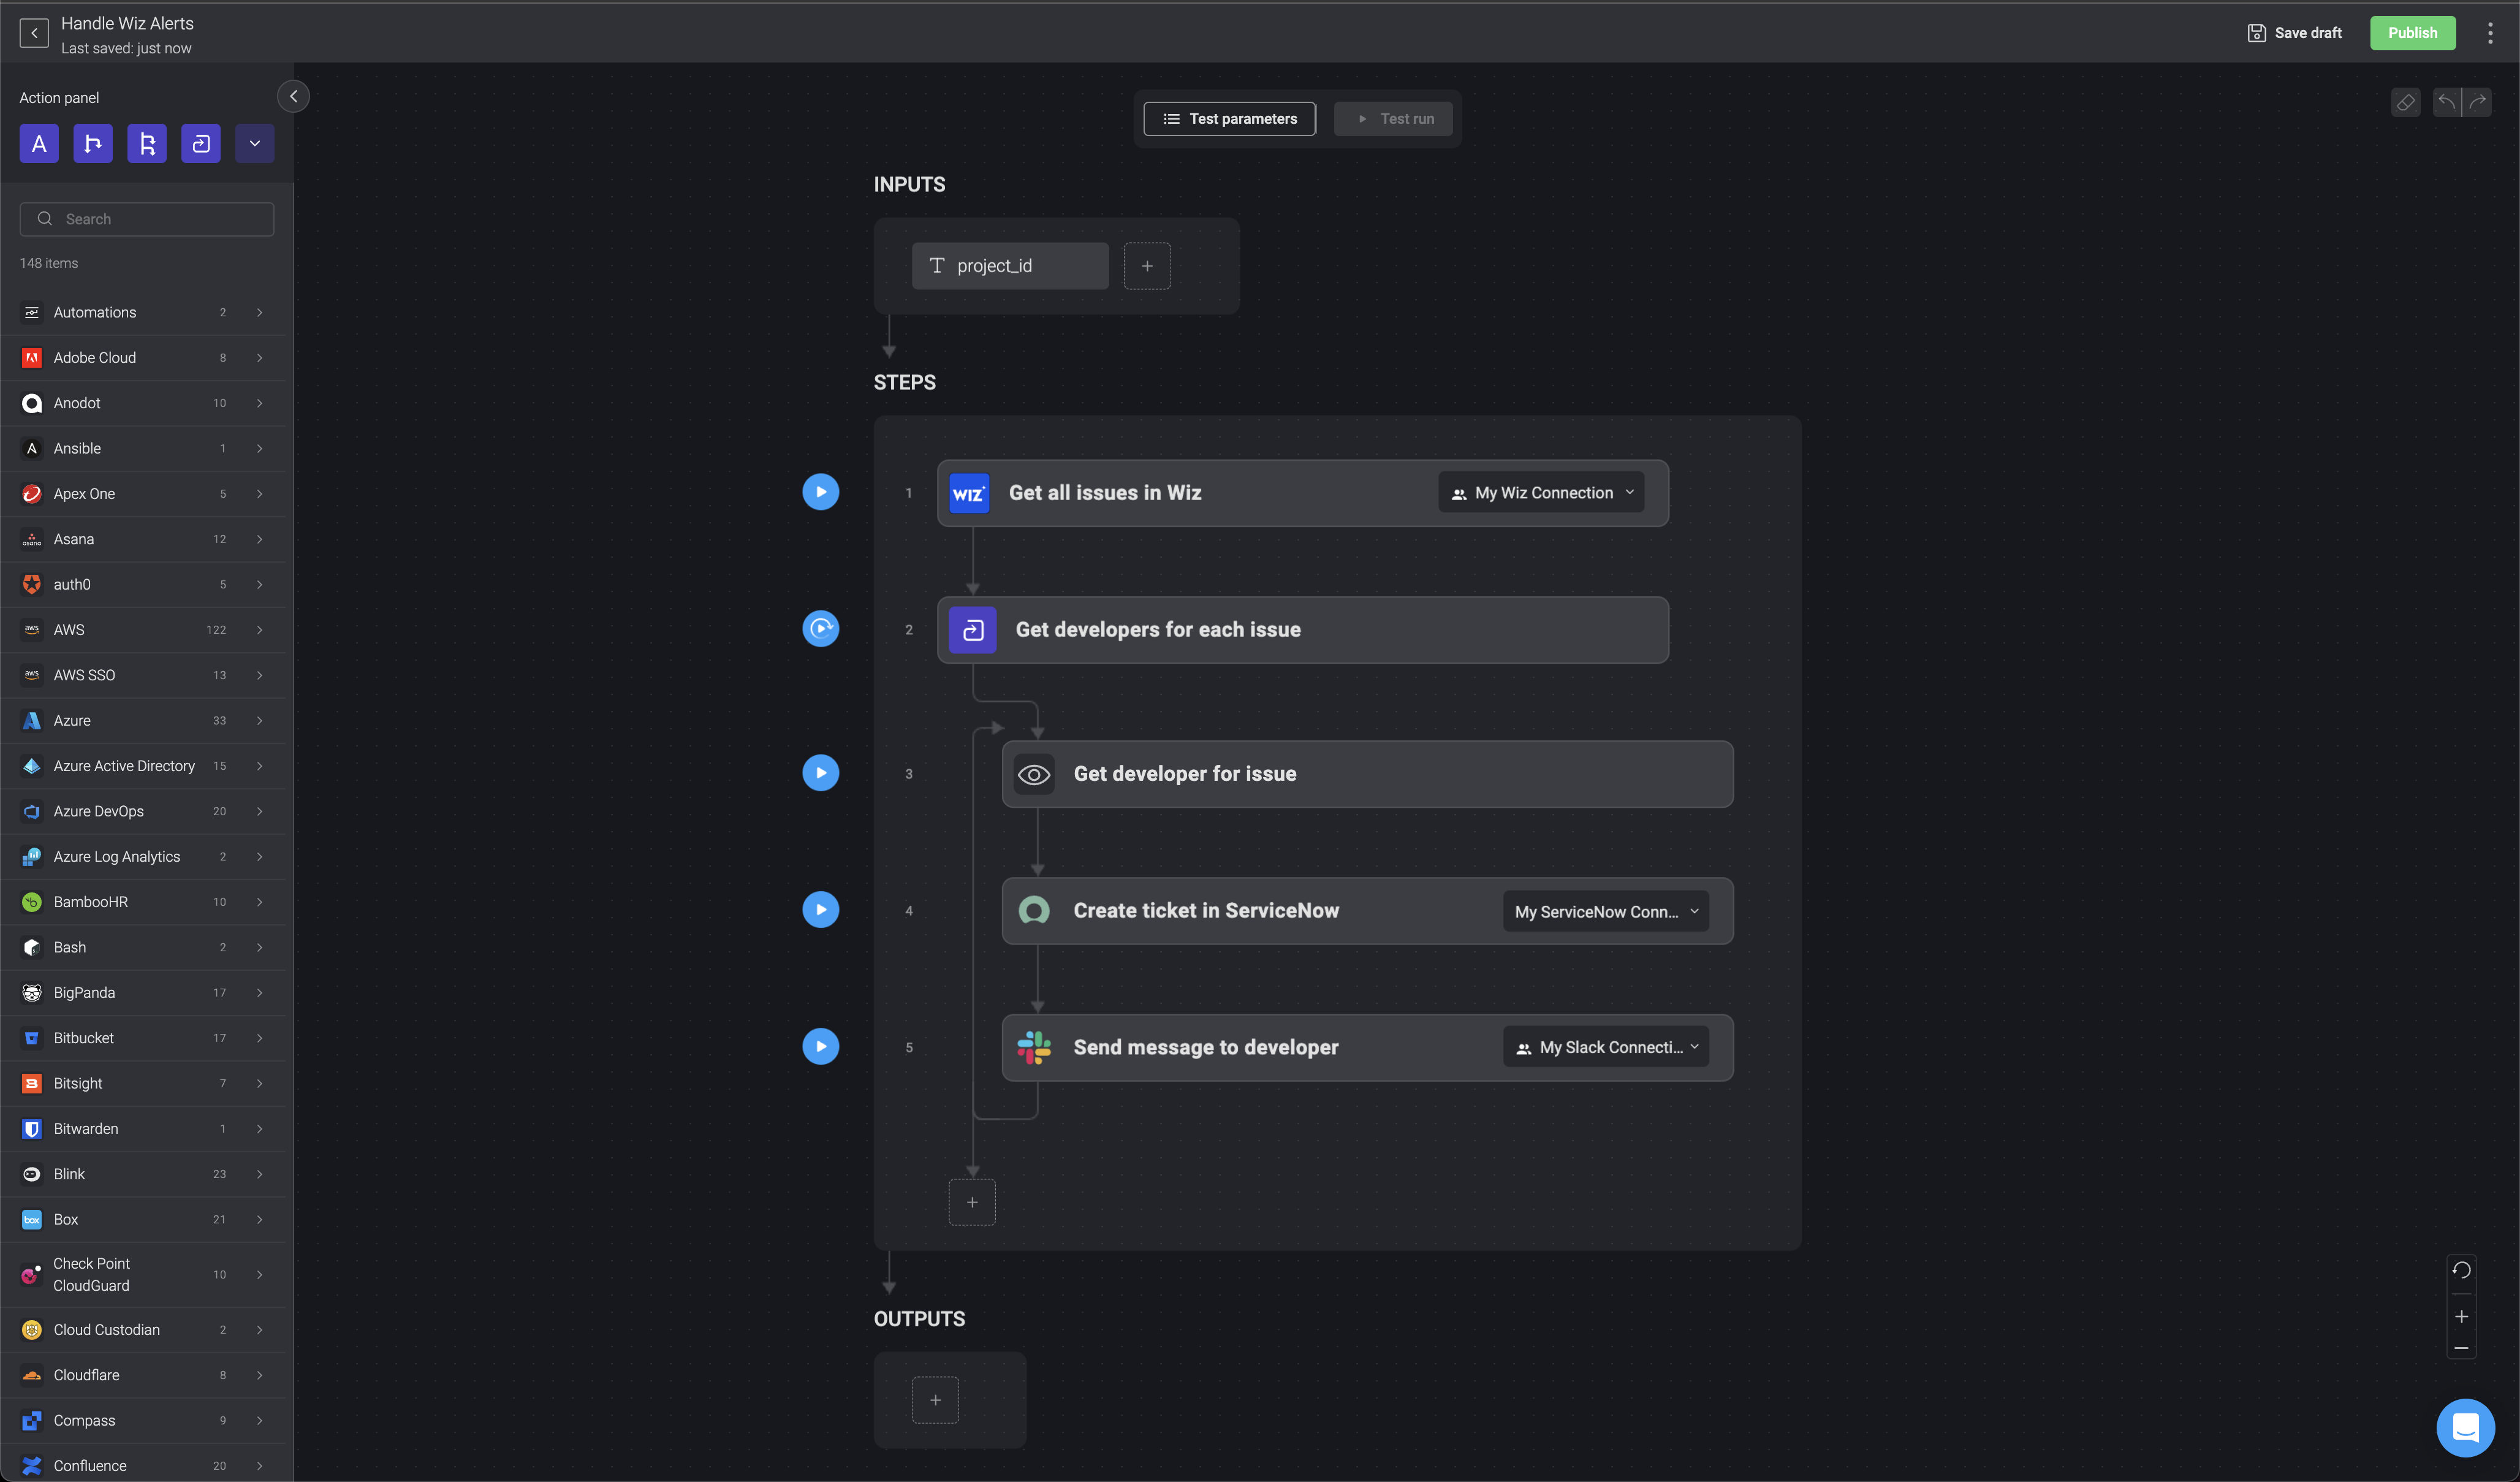
Task: Click the Search field in Action panel
Action: [147, 219]
